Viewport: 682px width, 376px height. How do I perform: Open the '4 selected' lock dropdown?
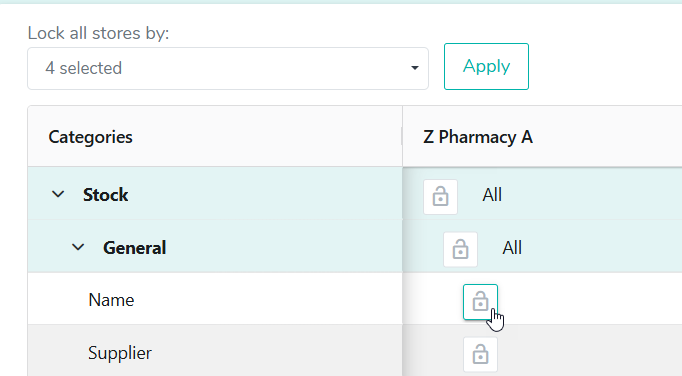click(x=228, y=68)
